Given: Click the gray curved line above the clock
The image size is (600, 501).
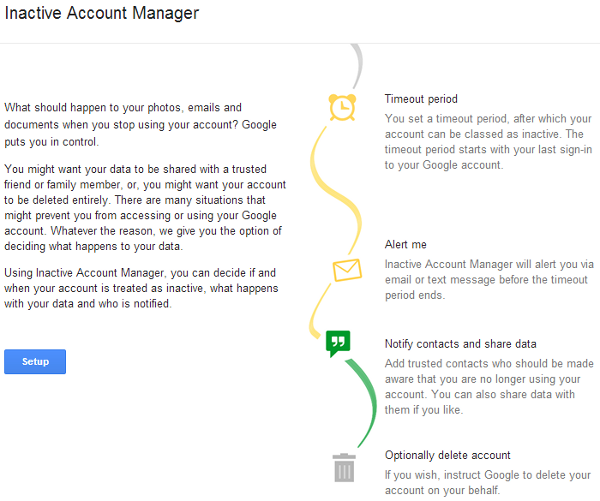Looking at the screenshot, I should click(357, 66).
